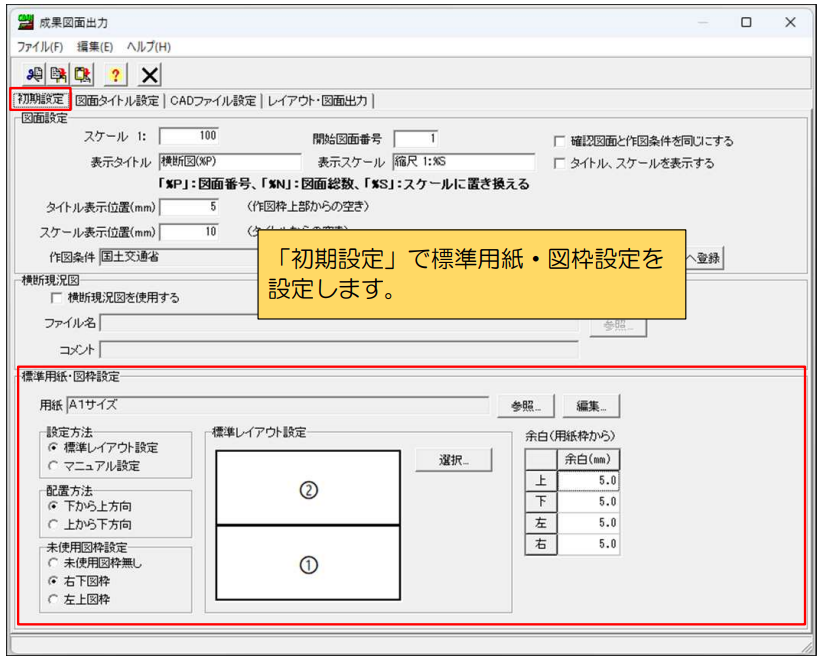Image resolution: width=820 pixels, height=659 pixels.
Task: Select 下から上方向 placement option
Action: (x=53, y=506)
